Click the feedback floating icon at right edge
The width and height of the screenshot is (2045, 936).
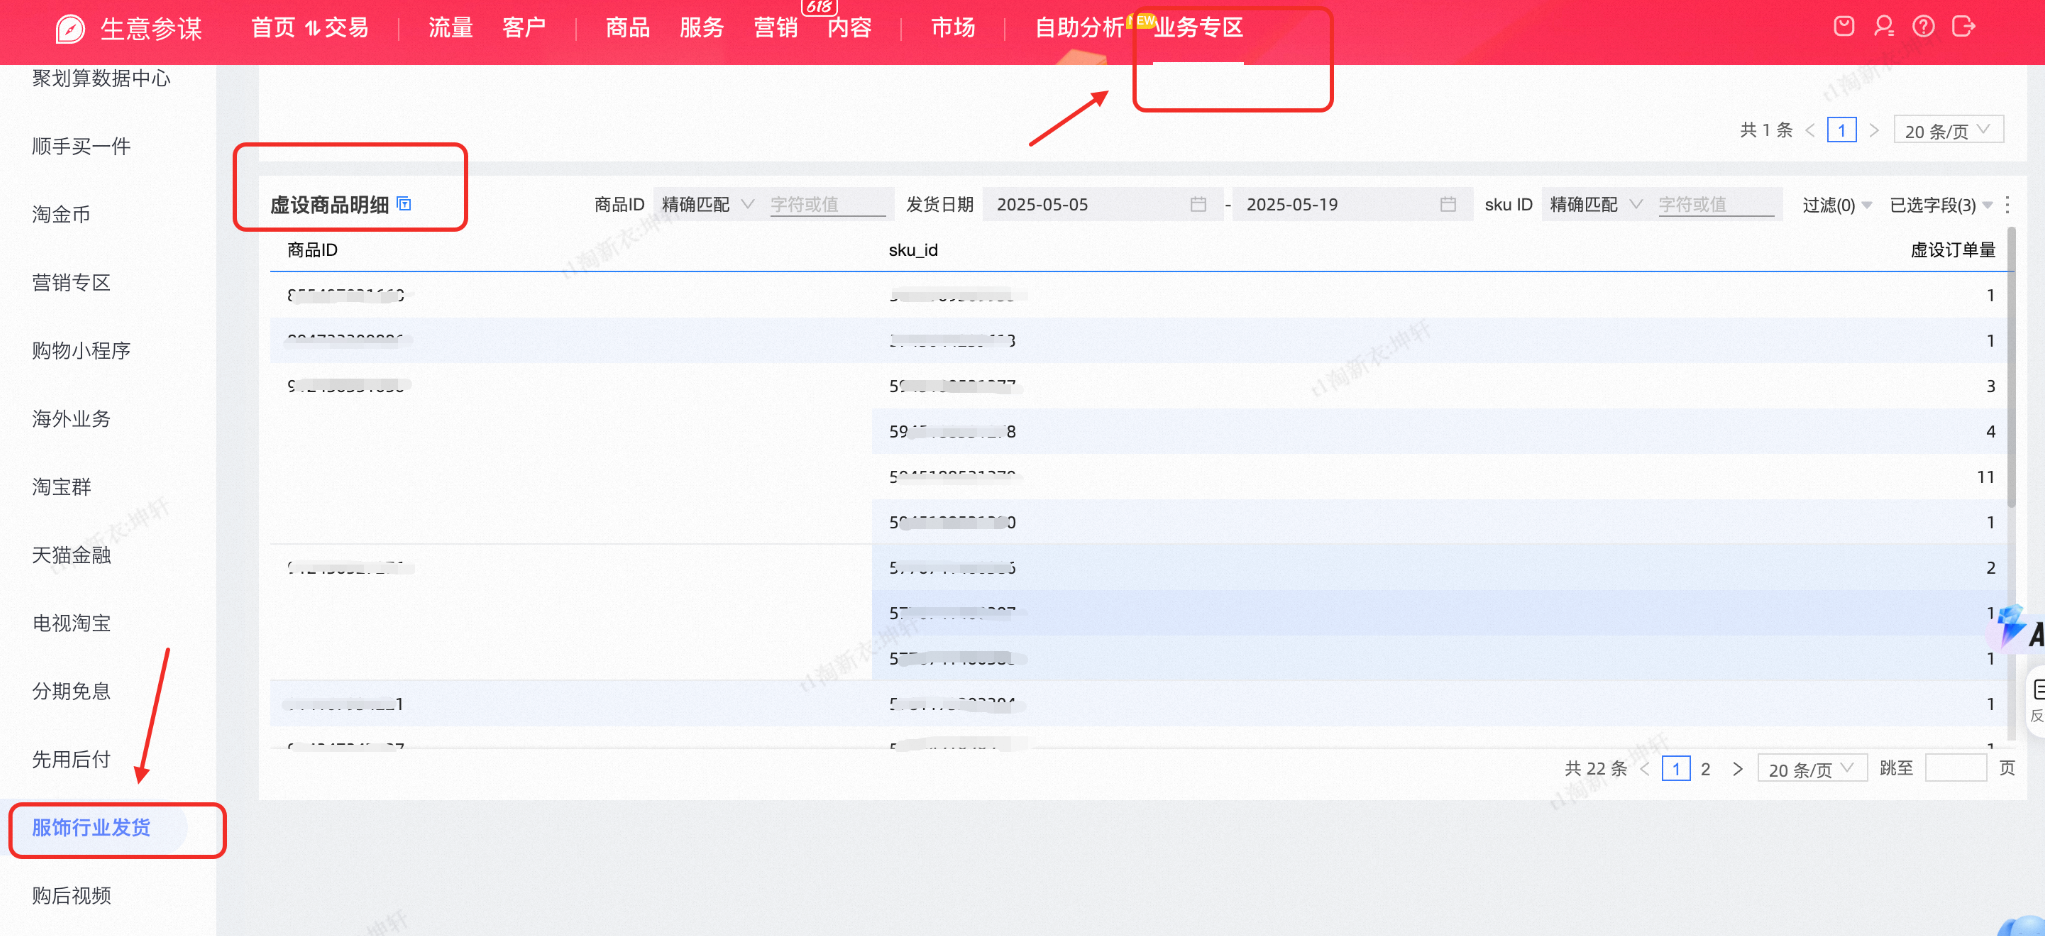point(2036,702)
